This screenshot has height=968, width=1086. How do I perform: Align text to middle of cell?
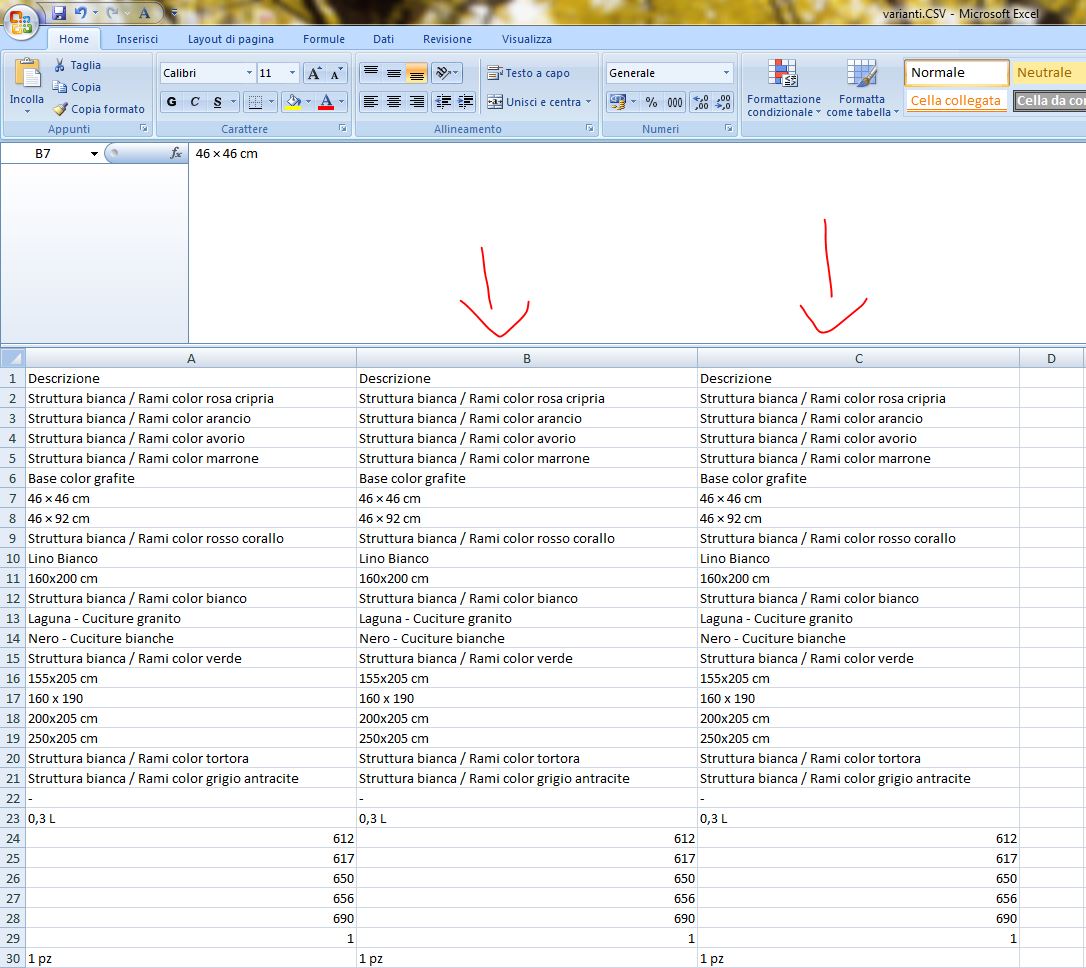click(x=393, y=73)
